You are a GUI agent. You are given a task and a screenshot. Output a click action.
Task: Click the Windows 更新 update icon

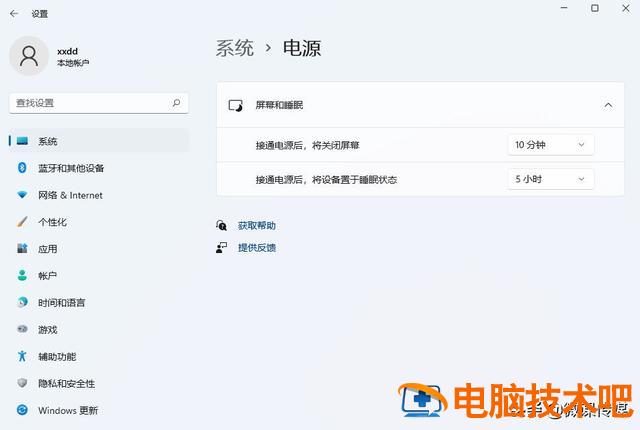point(22,410)
